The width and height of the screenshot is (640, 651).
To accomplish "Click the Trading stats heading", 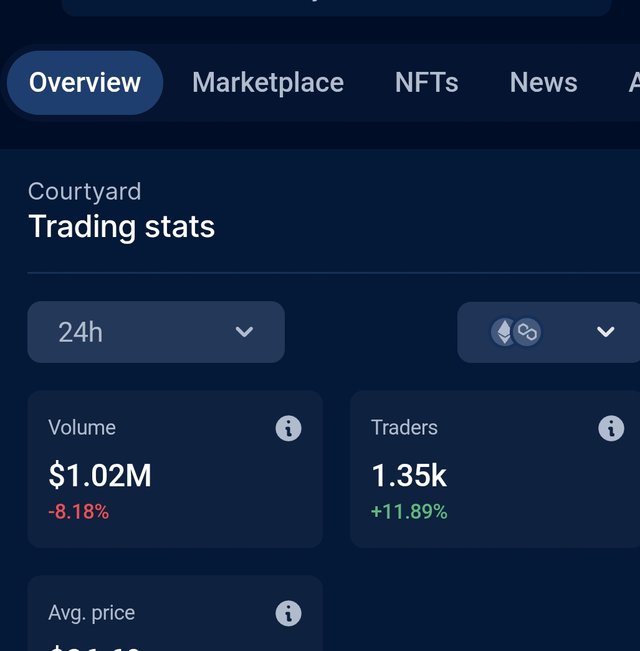I will pos(121,226).
